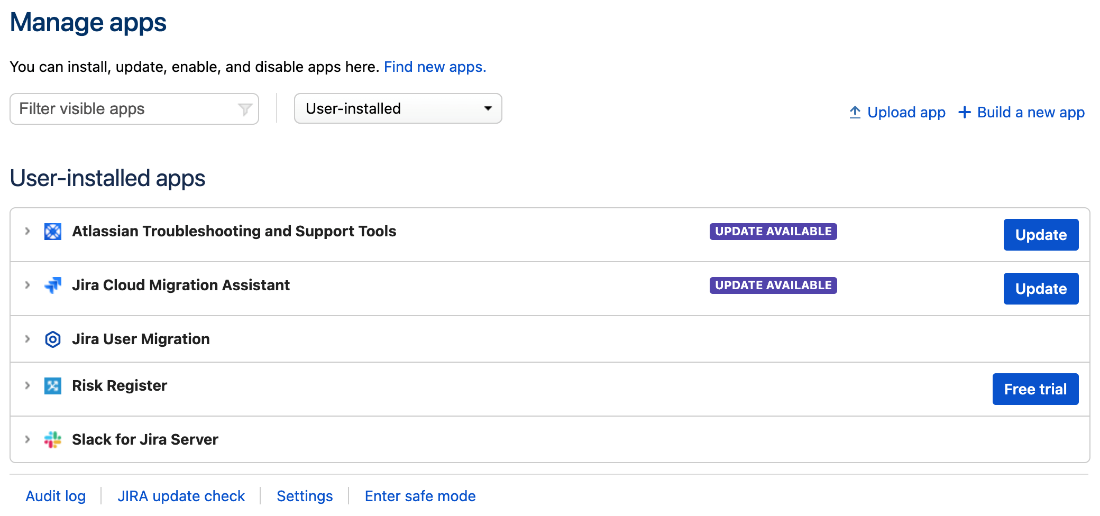Click the filter funnel icon in search box

point(245,109)
